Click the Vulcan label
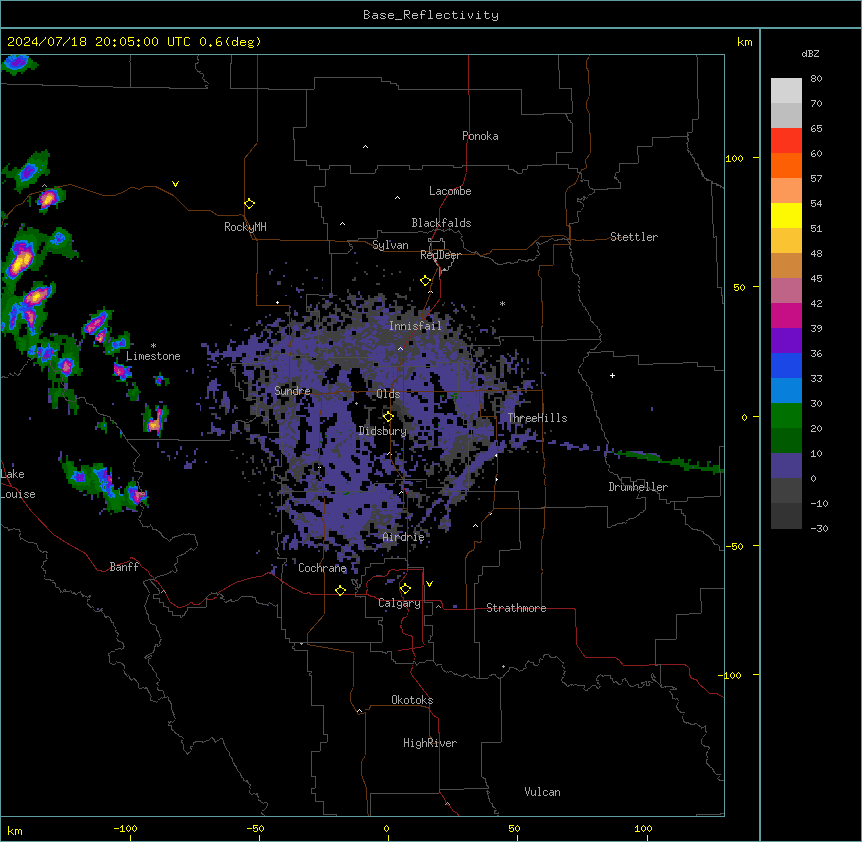The image size is (862, 842). [x=542, y=792]
